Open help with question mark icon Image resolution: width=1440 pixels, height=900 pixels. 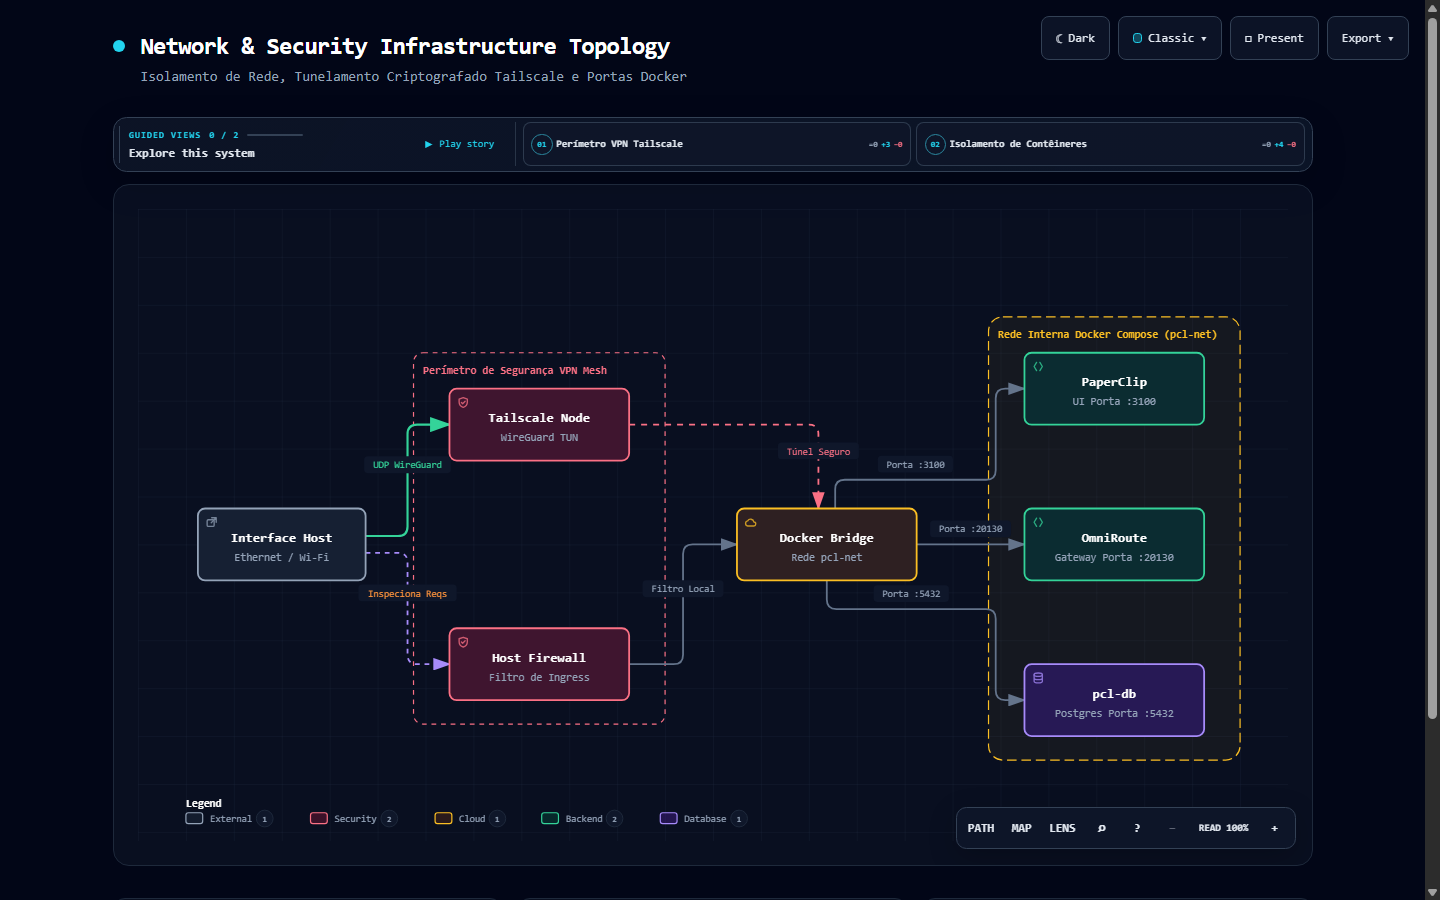1137,828
